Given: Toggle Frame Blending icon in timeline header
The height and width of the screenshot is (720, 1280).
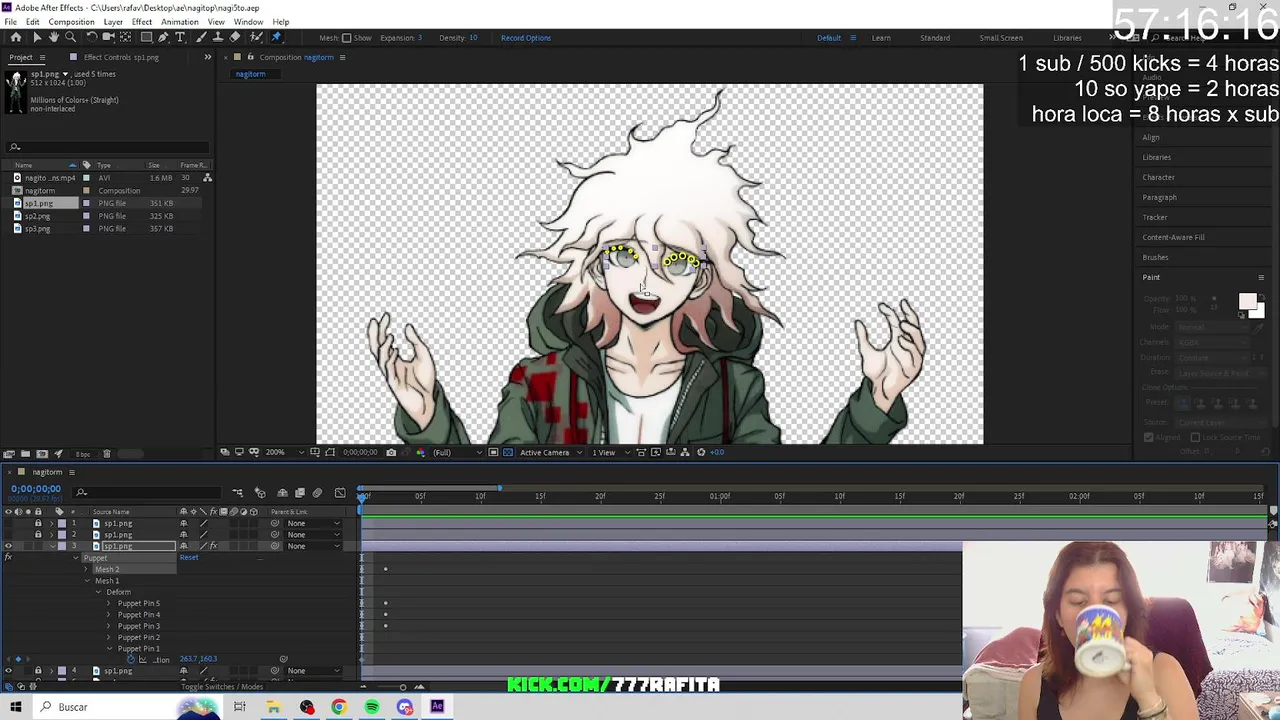Looking at the screenshot, I should pyautogui.click(x=299, y=493).
